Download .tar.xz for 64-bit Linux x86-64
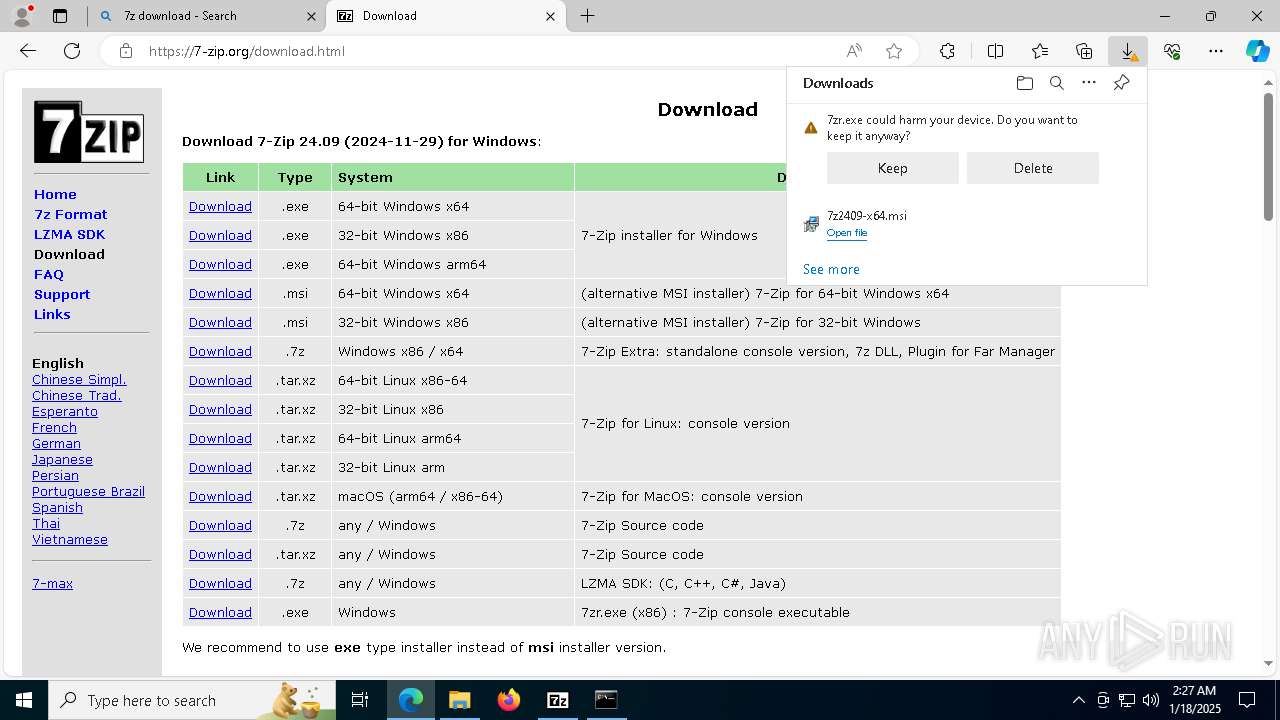 [x=220, y=380]
